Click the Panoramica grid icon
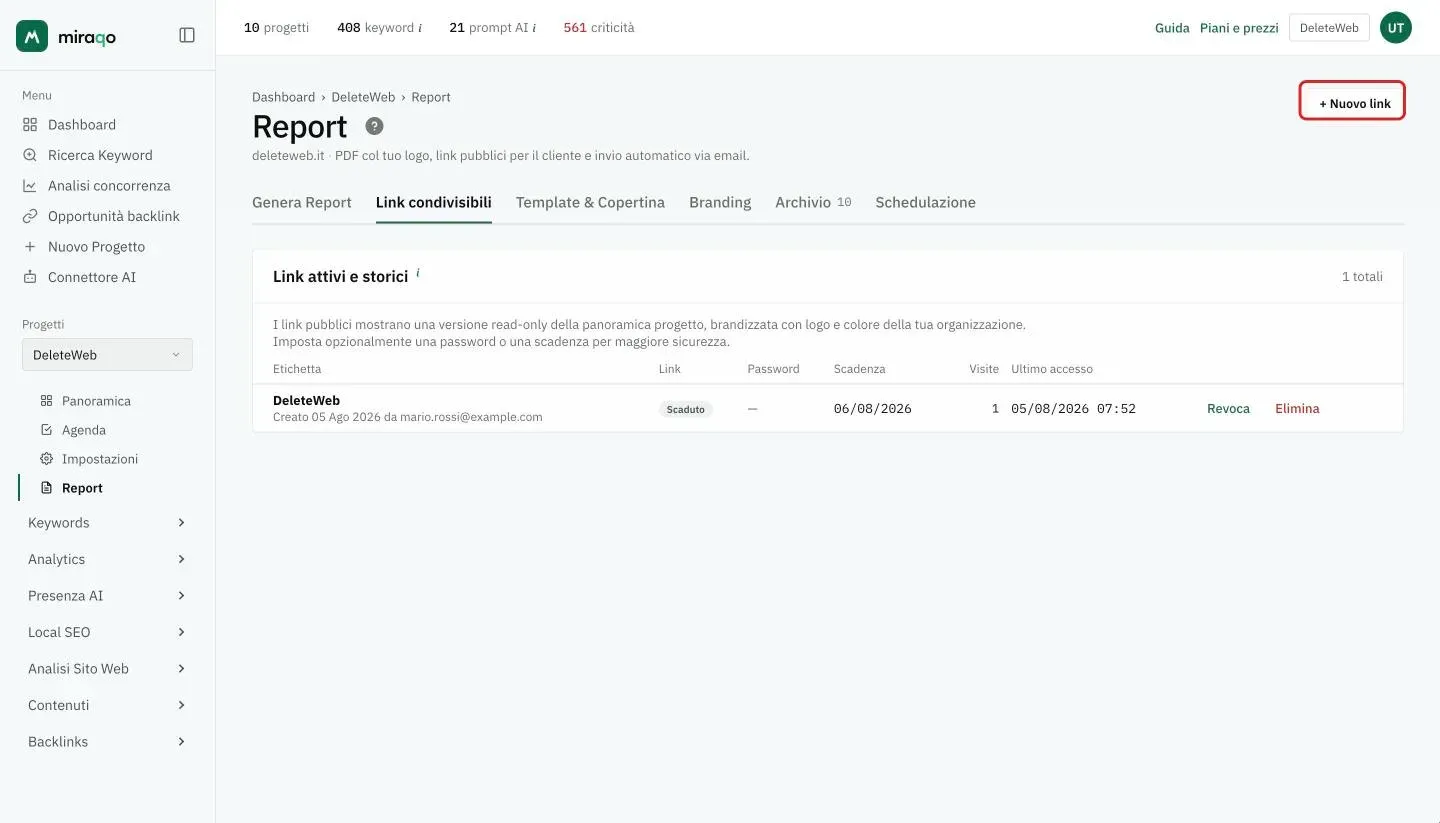Viewport: 1440px width, 823px height. pos(46,401)
